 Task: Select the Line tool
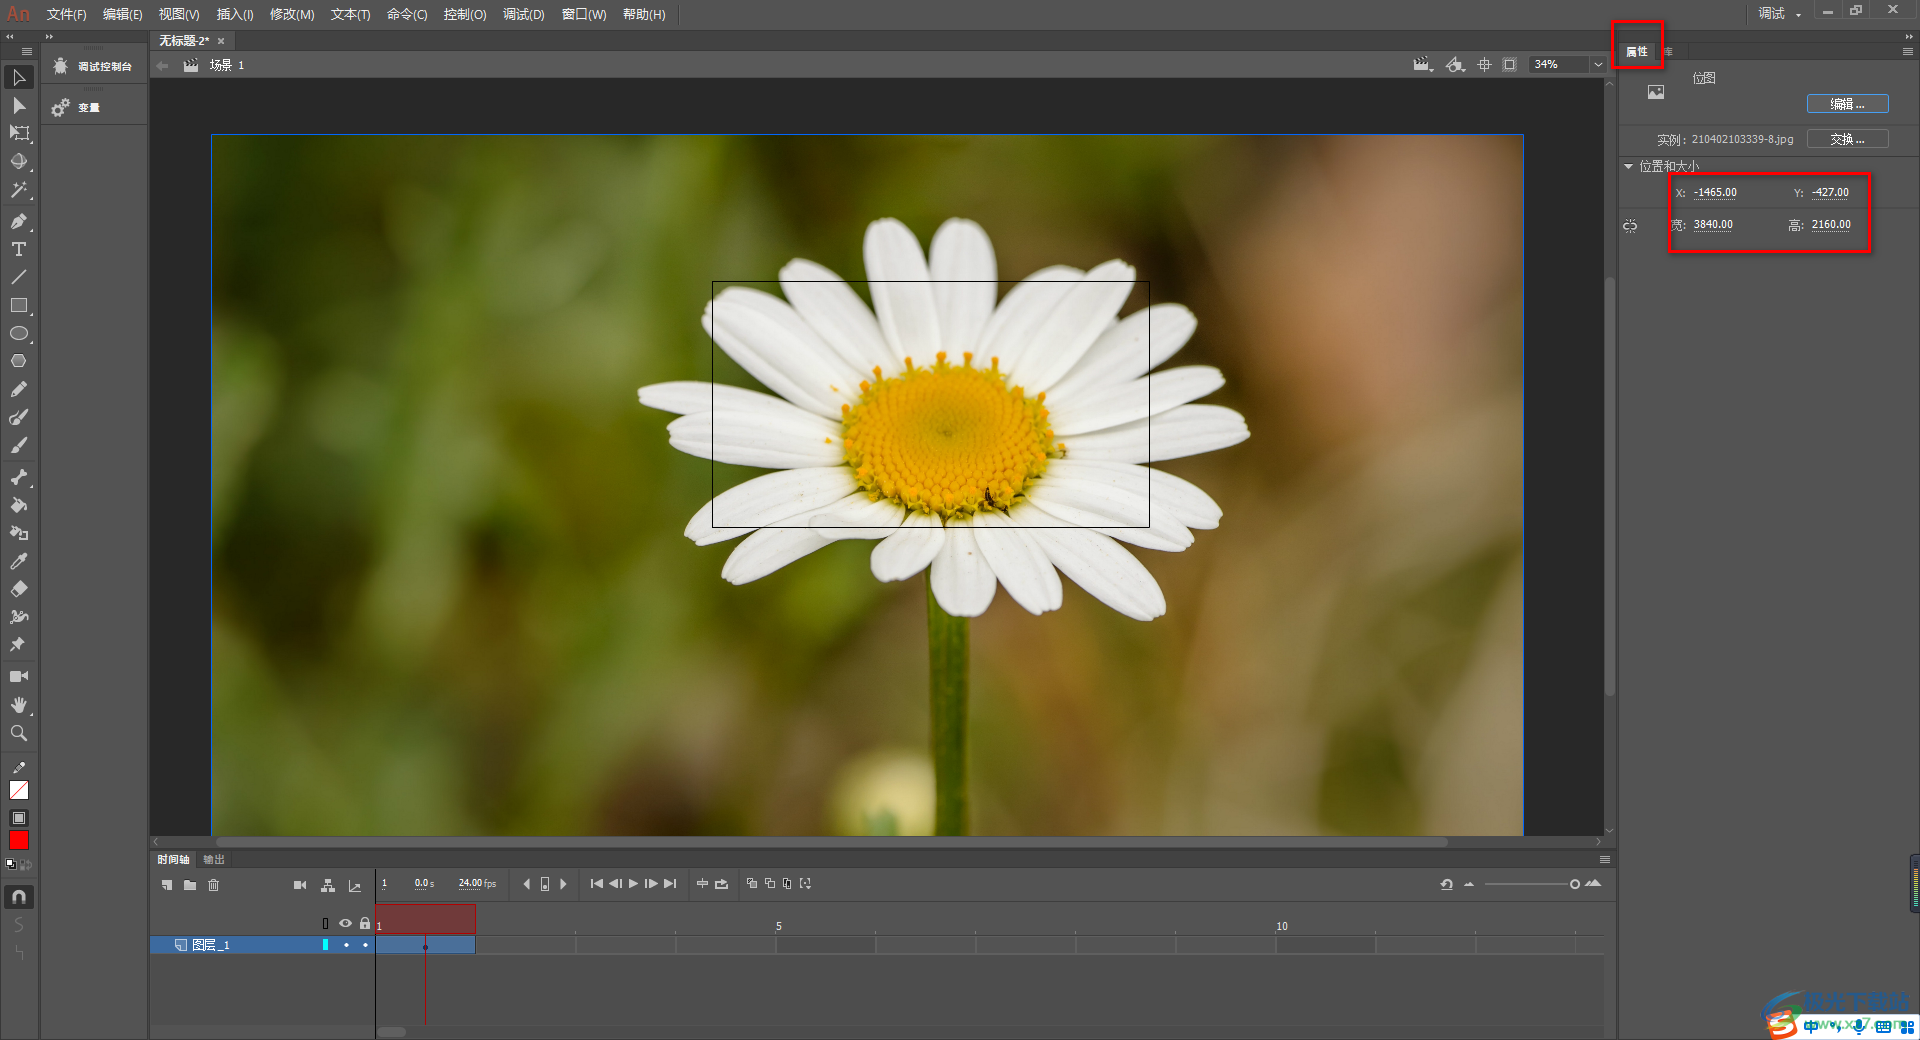(19, 277)
